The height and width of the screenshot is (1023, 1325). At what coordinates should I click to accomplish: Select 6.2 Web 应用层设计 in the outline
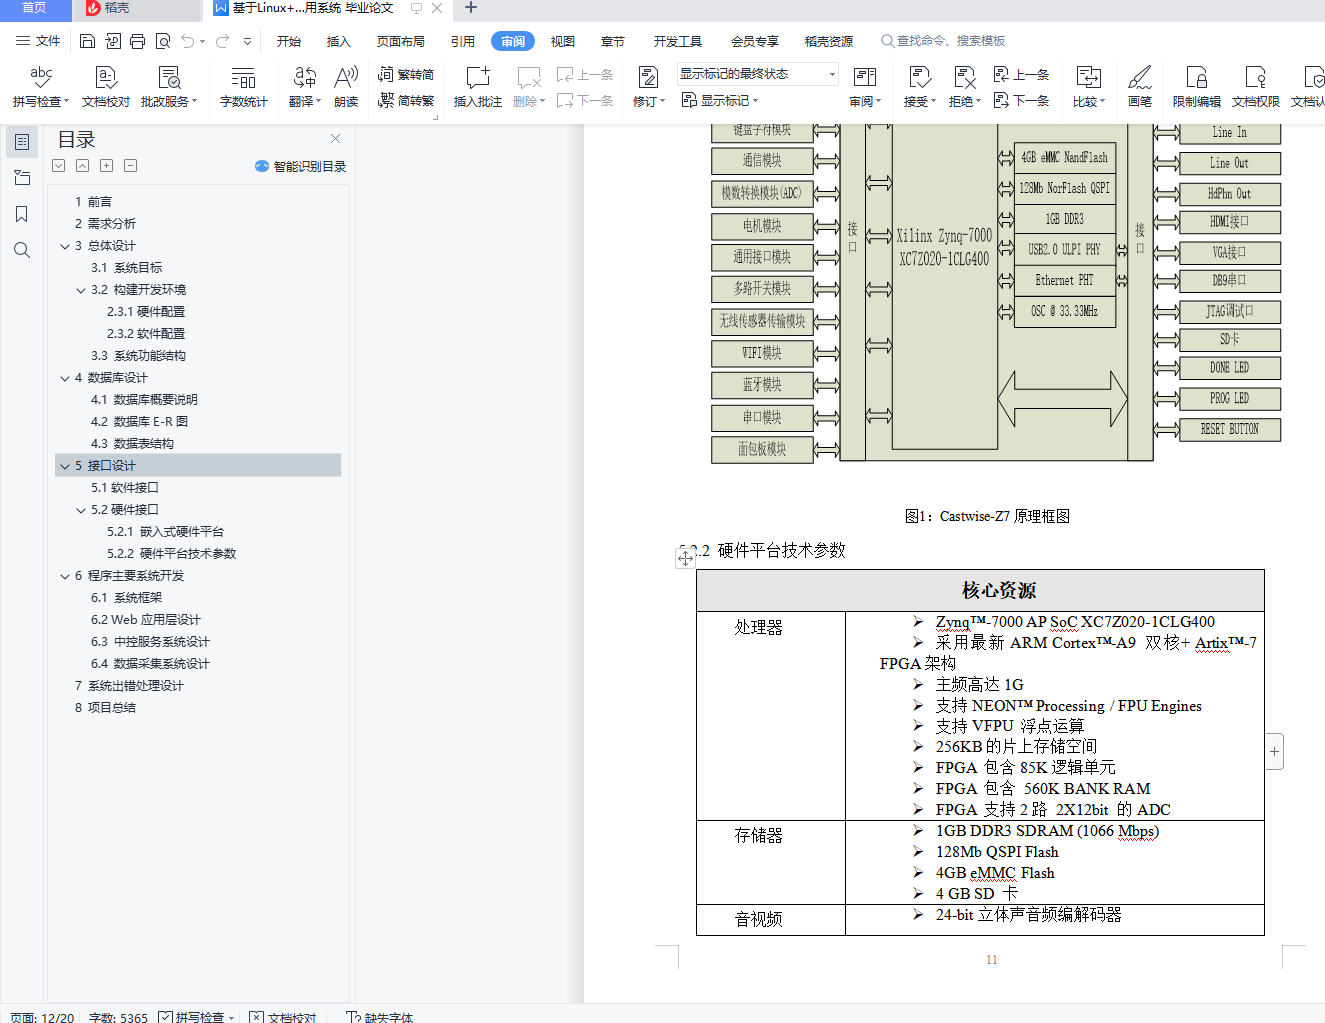coord(146,620)
